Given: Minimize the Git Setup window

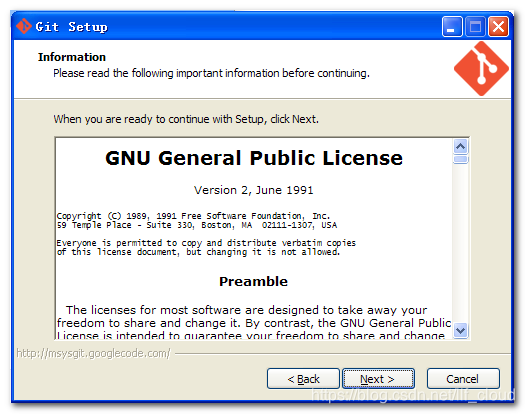Looking at the screenshot, I should coord(452,26).
